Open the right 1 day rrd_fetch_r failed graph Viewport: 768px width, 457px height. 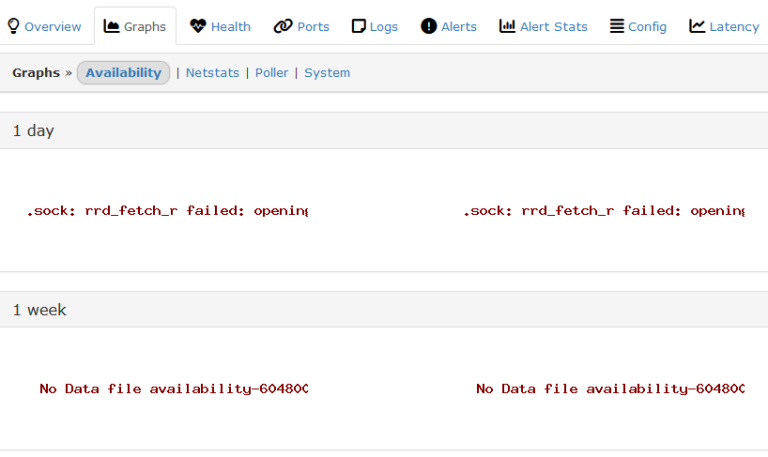pyautogui.click(x=603, y=211)
